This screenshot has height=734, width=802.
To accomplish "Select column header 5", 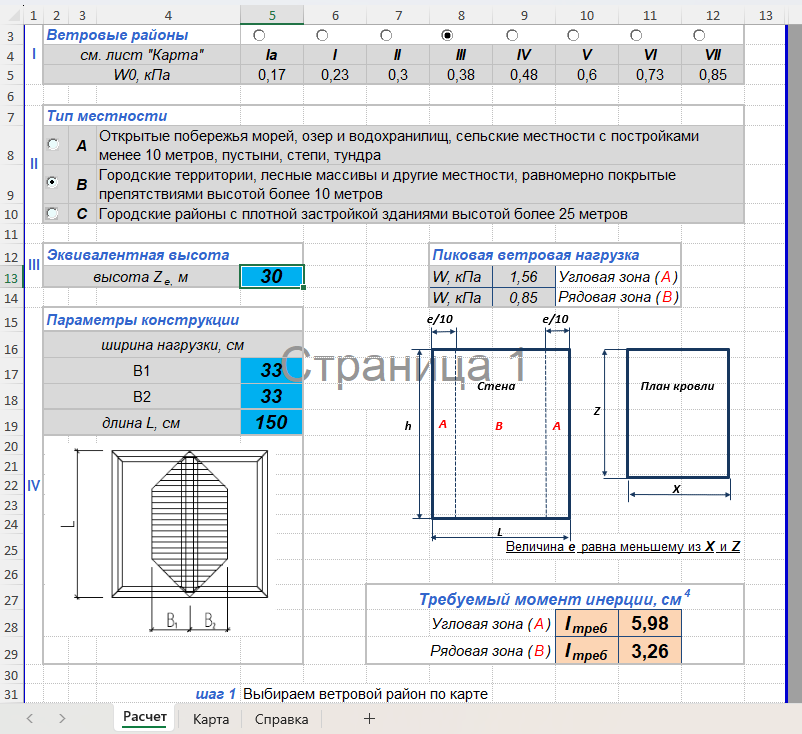I will [272, 15].
